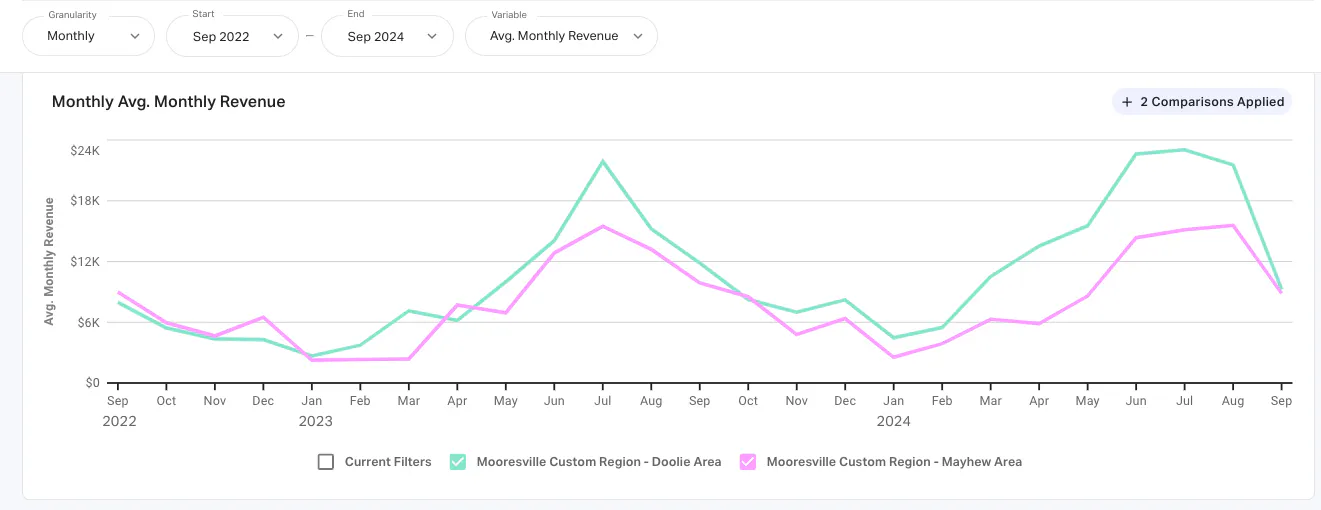Click the Avg. Monthly Revenue vertical axis title
Image resolution: width=1321 pixels, height=510 pixels.
click(x=49, y=261)
